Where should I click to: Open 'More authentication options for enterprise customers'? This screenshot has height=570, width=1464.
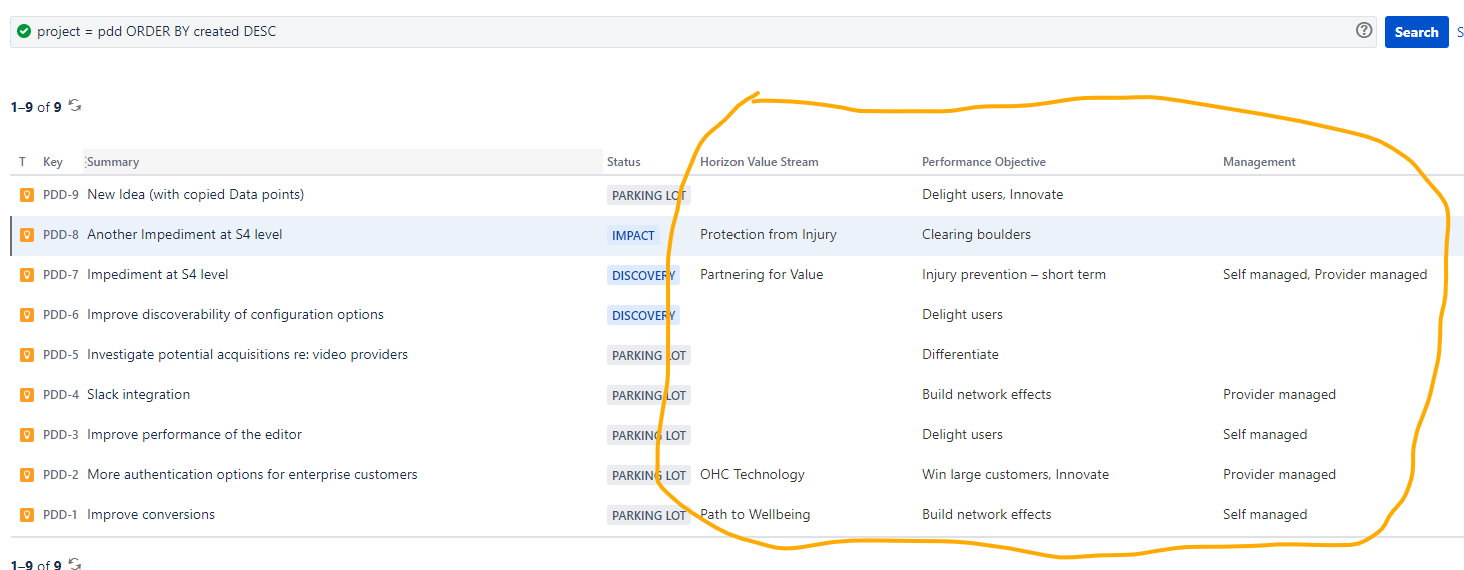coord(252,475)
